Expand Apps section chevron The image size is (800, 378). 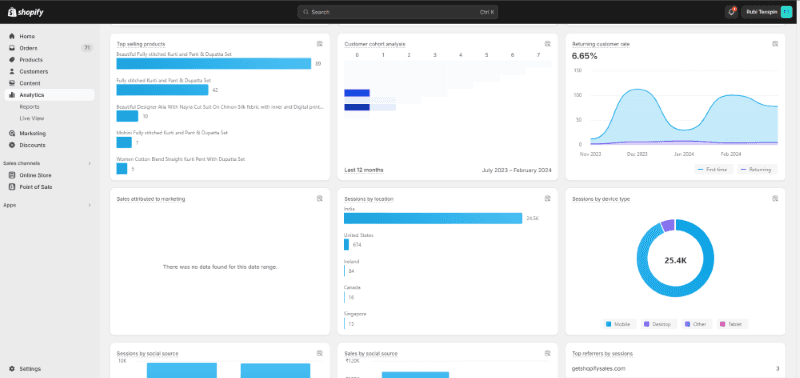pos(89,205)
